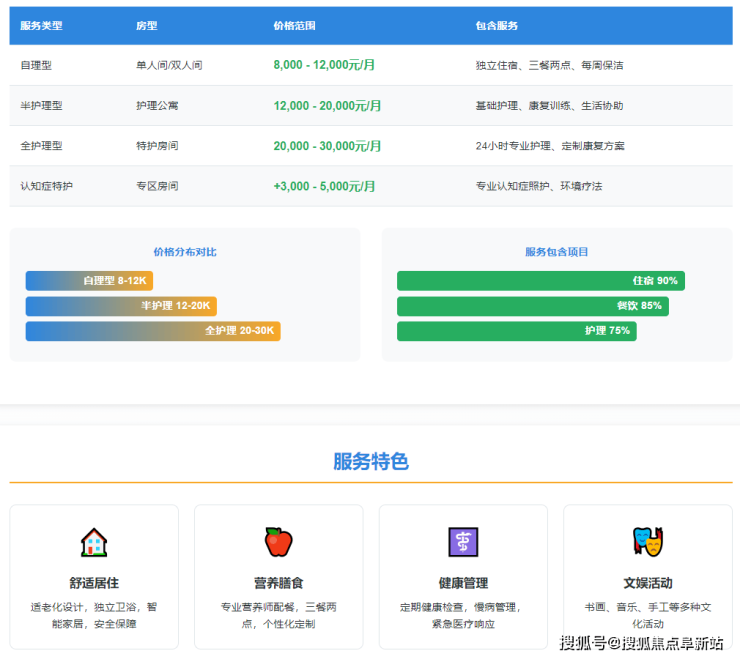Click the house icon above 舒适居住
The height and width of the screenshot is (659, 740).
[94, 542]
